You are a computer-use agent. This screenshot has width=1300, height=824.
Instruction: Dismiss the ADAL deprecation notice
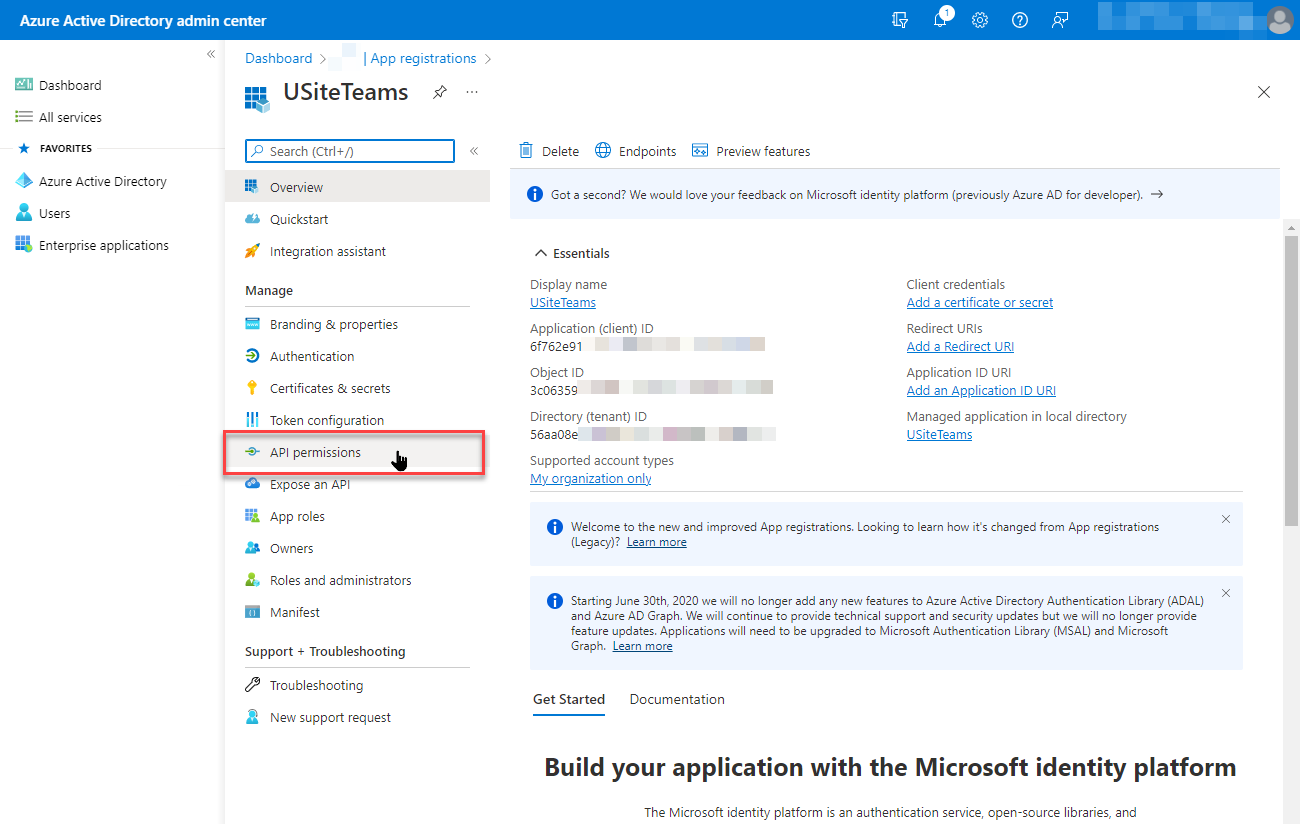coord(1226,593)
